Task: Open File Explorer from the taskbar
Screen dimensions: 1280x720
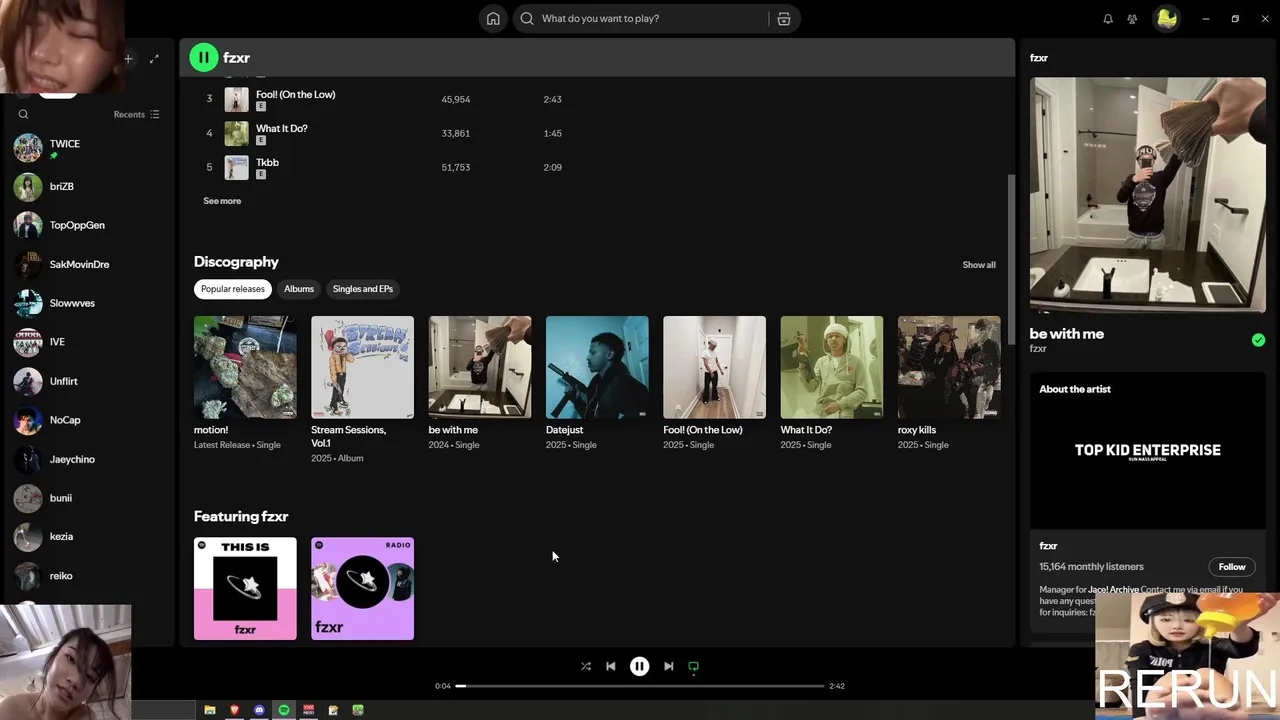Action: click(x=210, y=710)
